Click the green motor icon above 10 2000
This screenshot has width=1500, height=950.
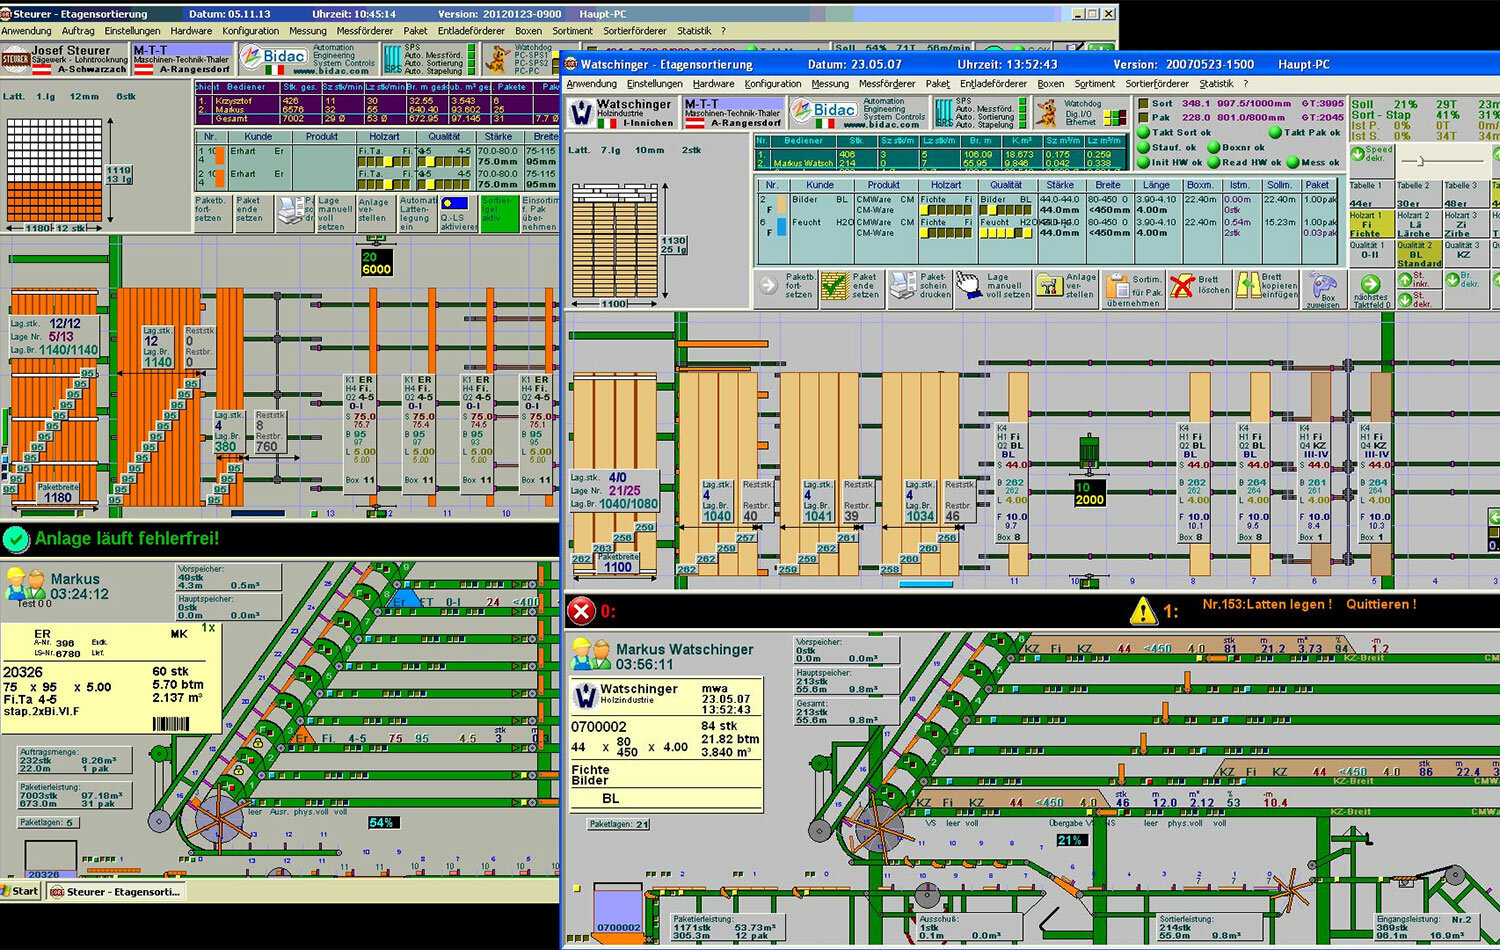tap(1088, 451)
